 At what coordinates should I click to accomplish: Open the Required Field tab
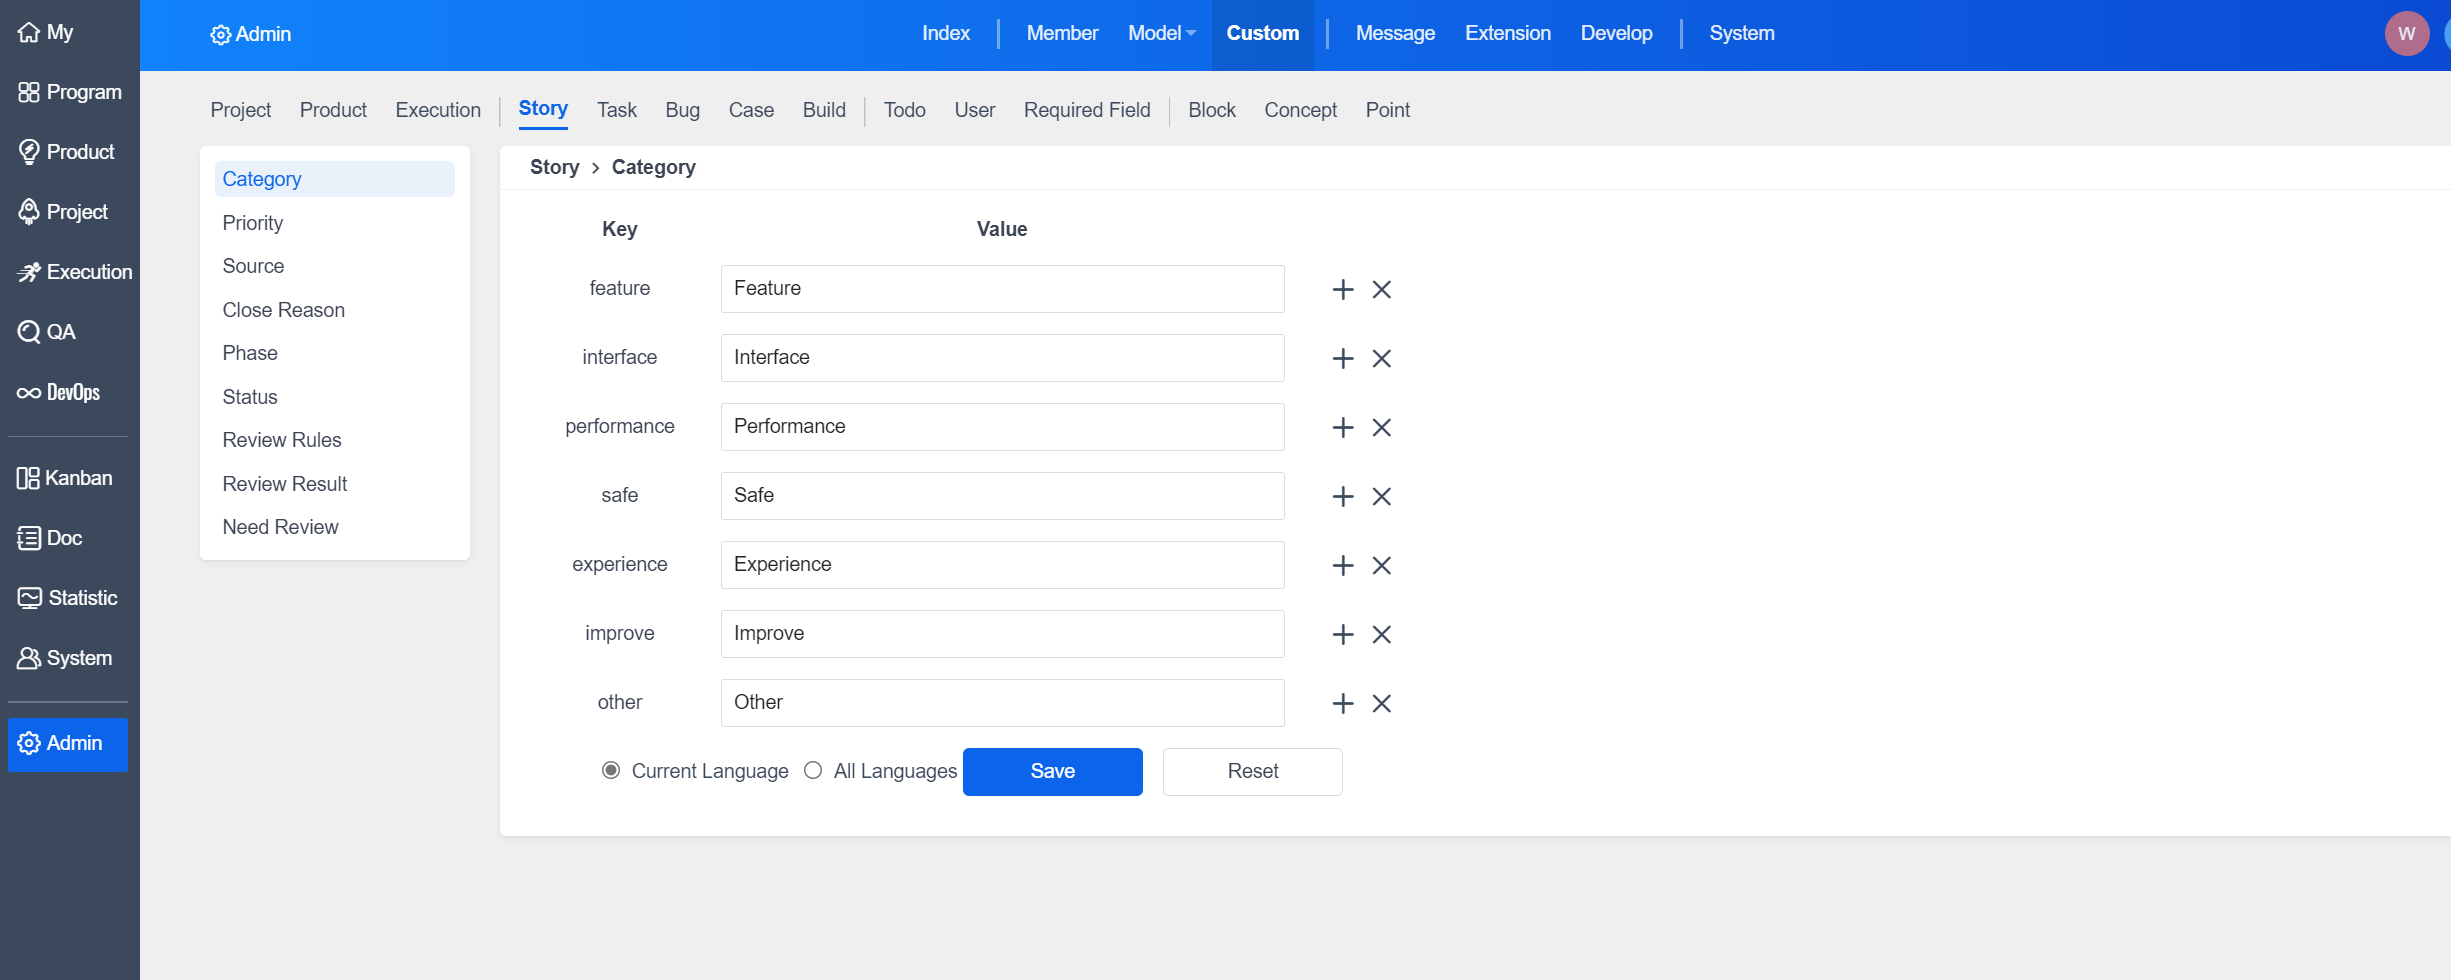[x=1086, y=110]
